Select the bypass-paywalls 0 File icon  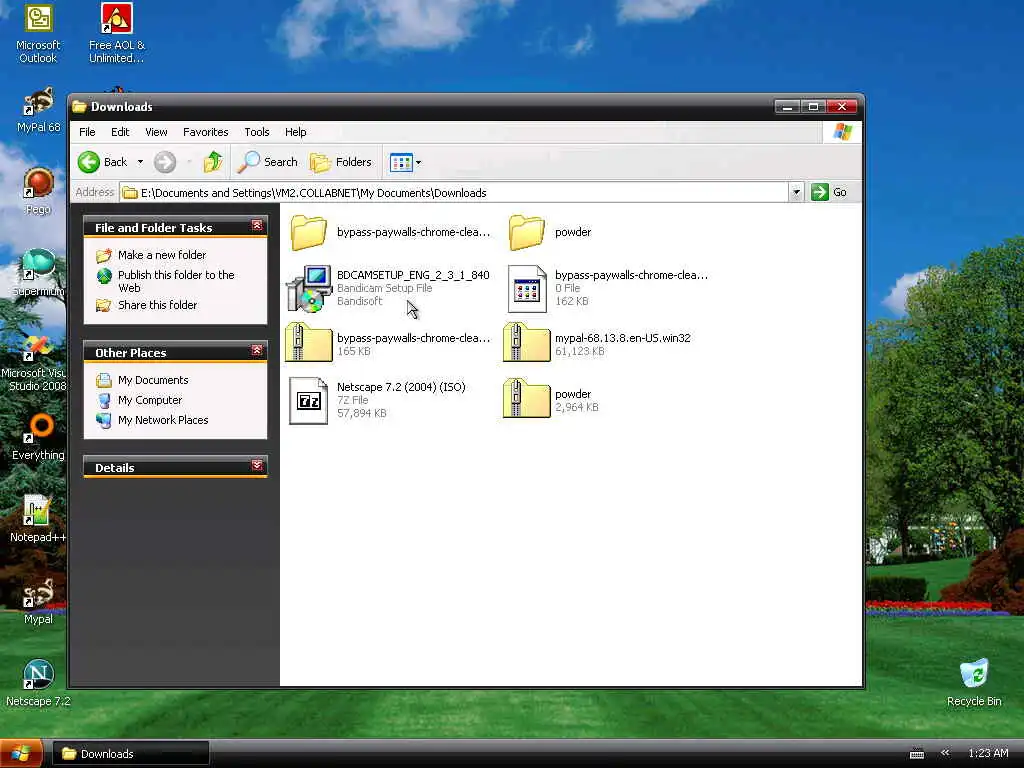point(527,289)
